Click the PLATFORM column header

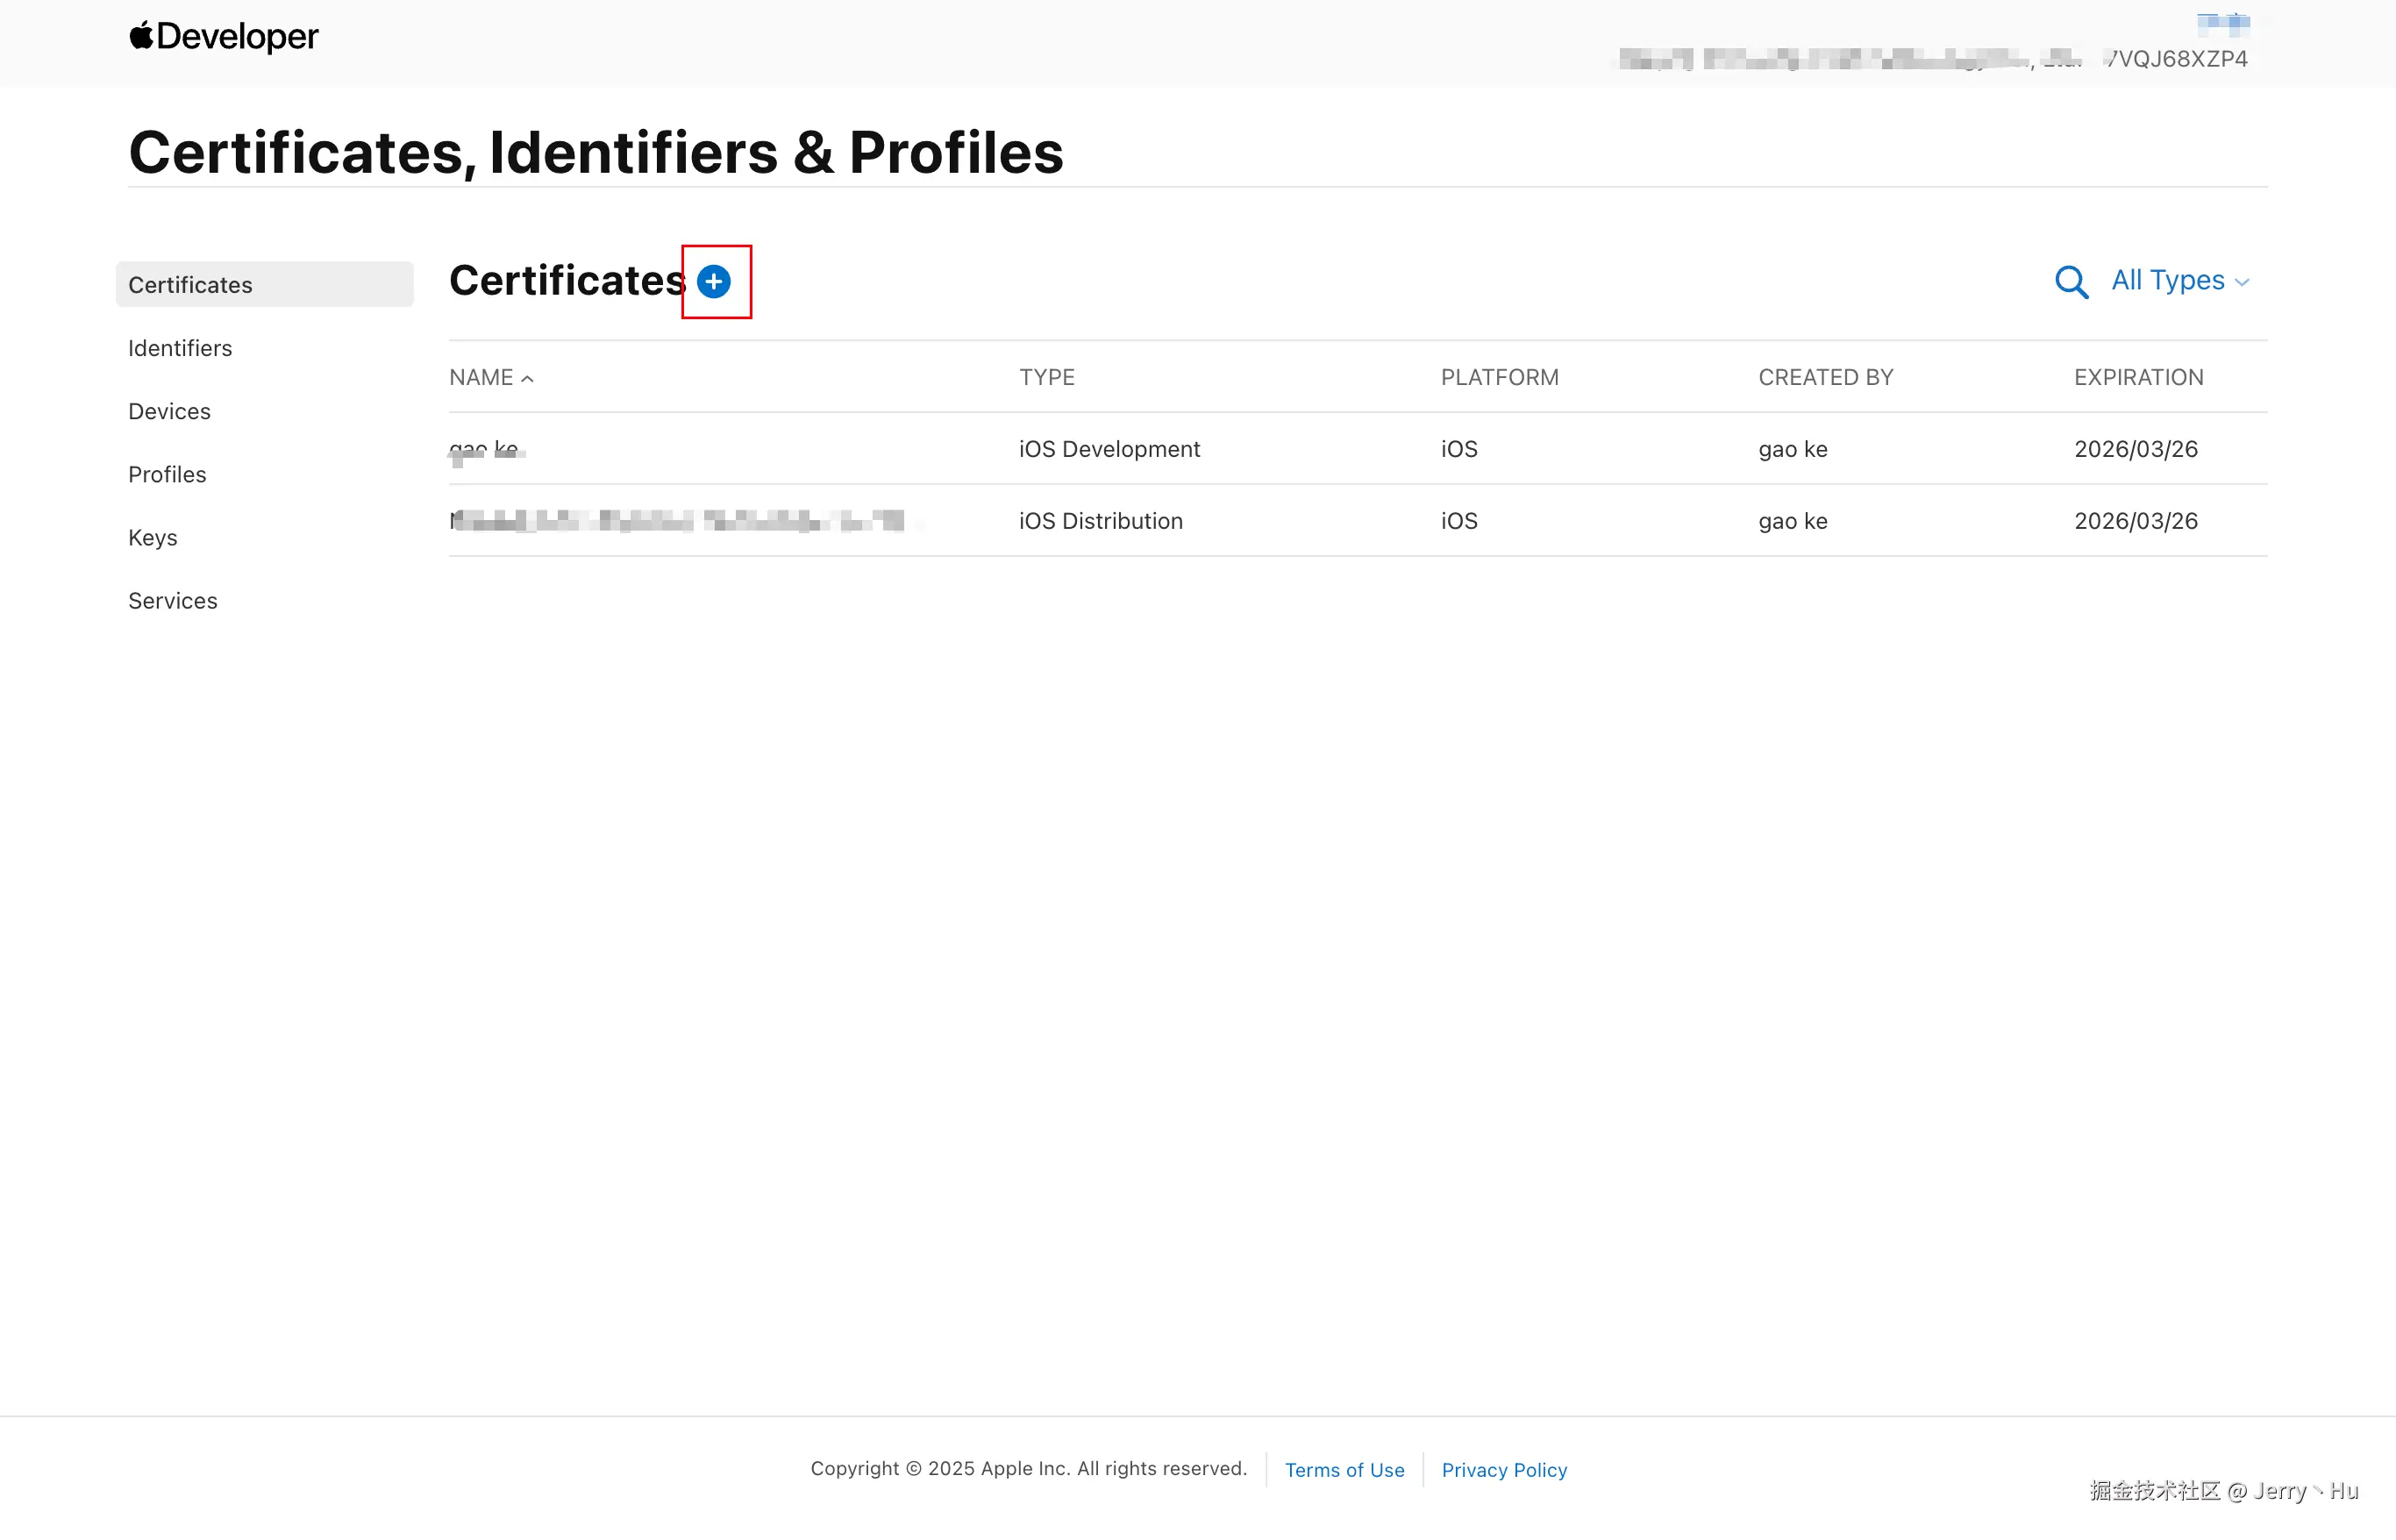(x=1498, y=378)
